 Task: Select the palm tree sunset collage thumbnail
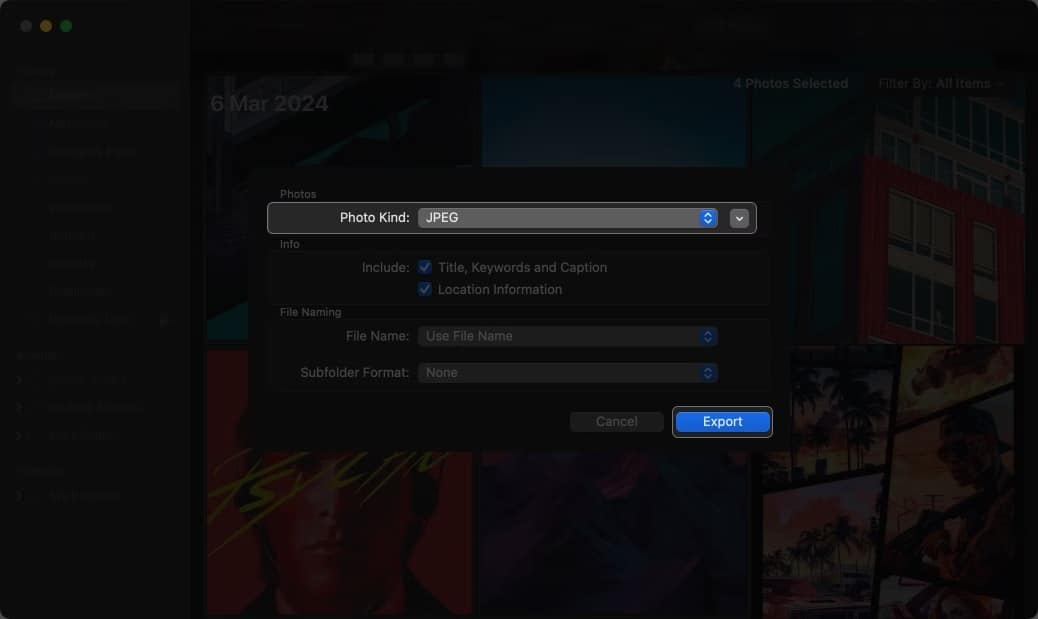(x=887, y=483)
